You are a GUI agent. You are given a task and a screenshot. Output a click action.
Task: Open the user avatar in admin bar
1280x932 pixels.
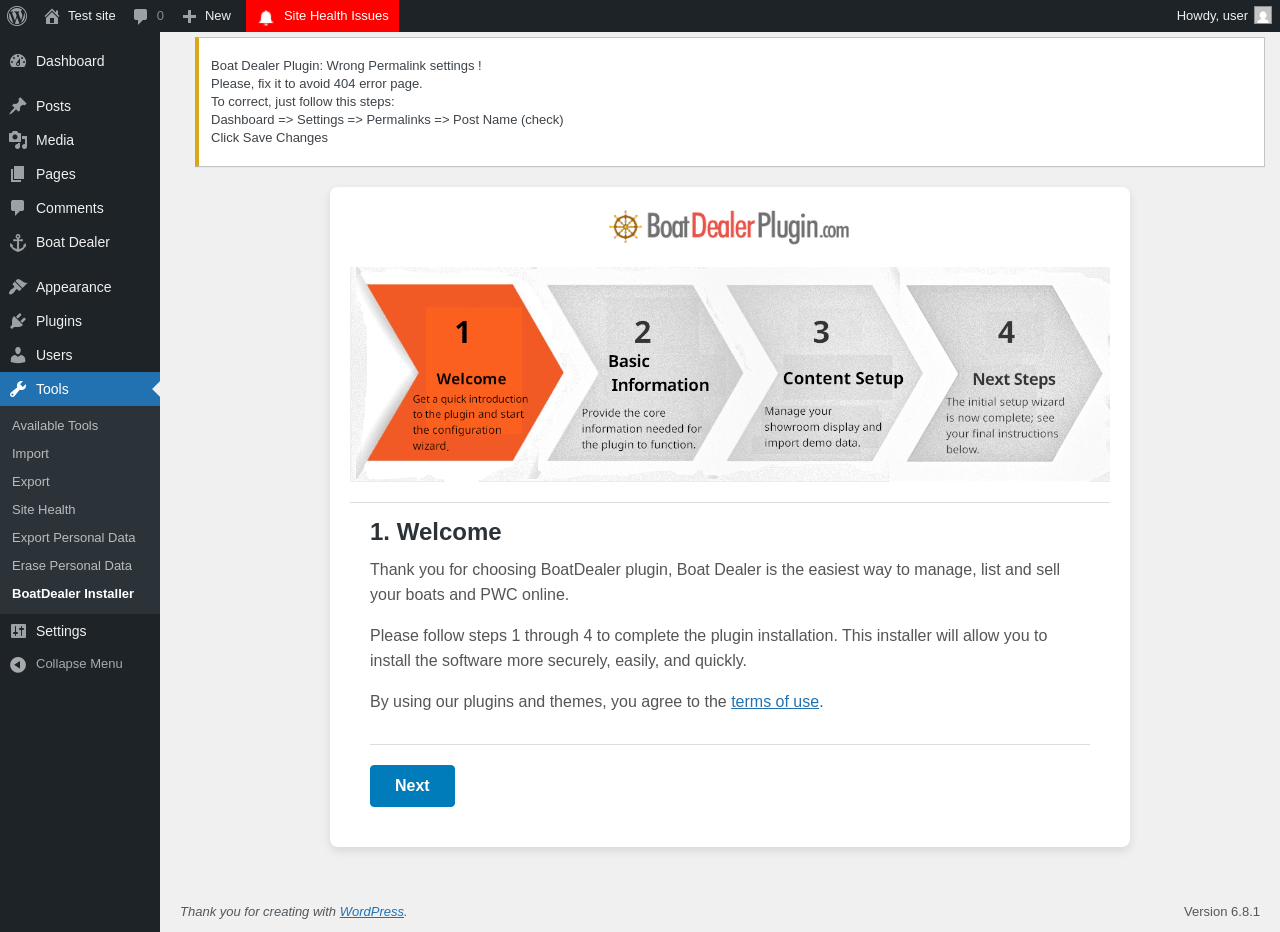[1263, 15]
